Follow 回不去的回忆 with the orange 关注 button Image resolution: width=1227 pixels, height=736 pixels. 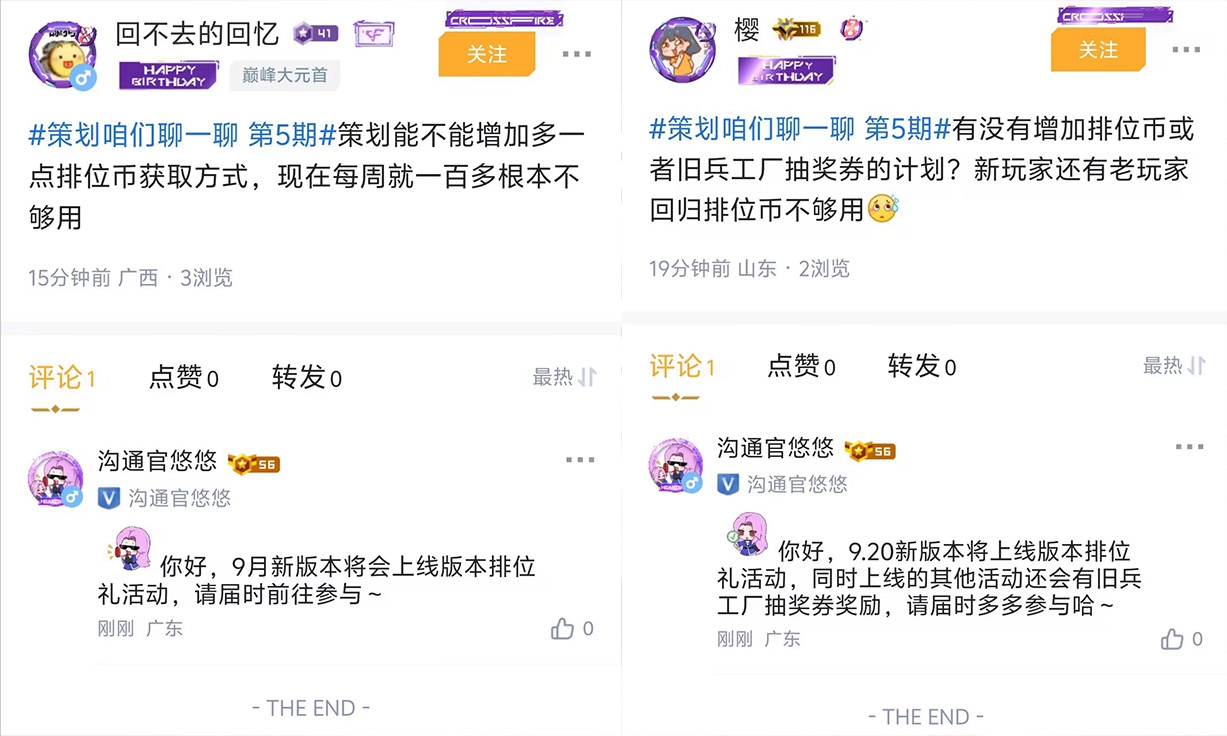[487, 54]
